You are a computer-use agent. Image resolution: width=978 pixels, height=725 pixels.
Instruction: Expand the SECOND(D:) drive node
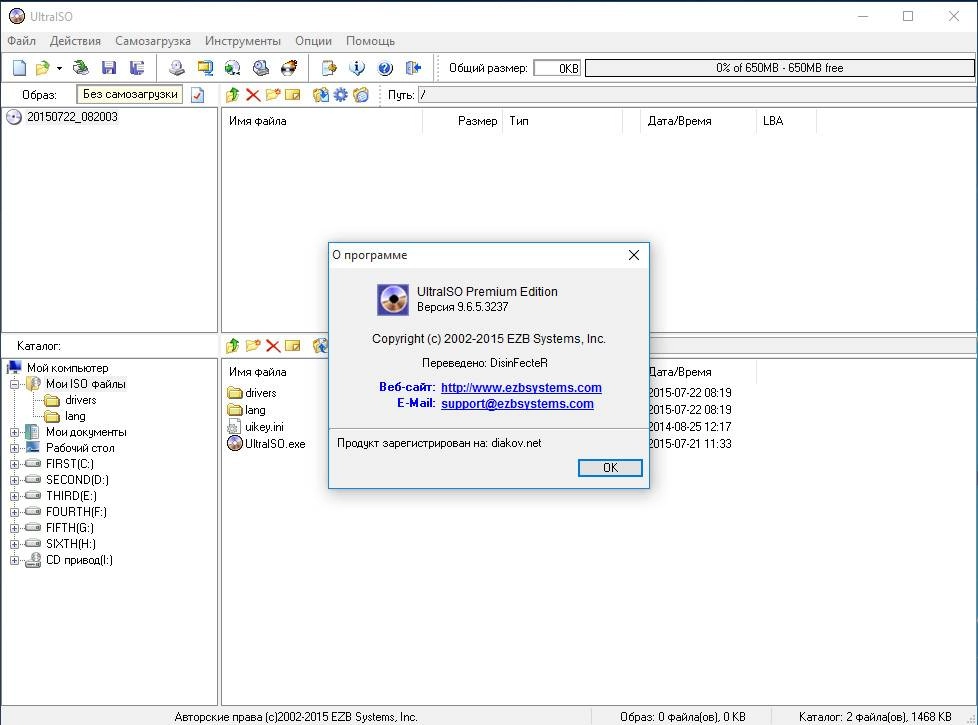[x=14, y=480]
